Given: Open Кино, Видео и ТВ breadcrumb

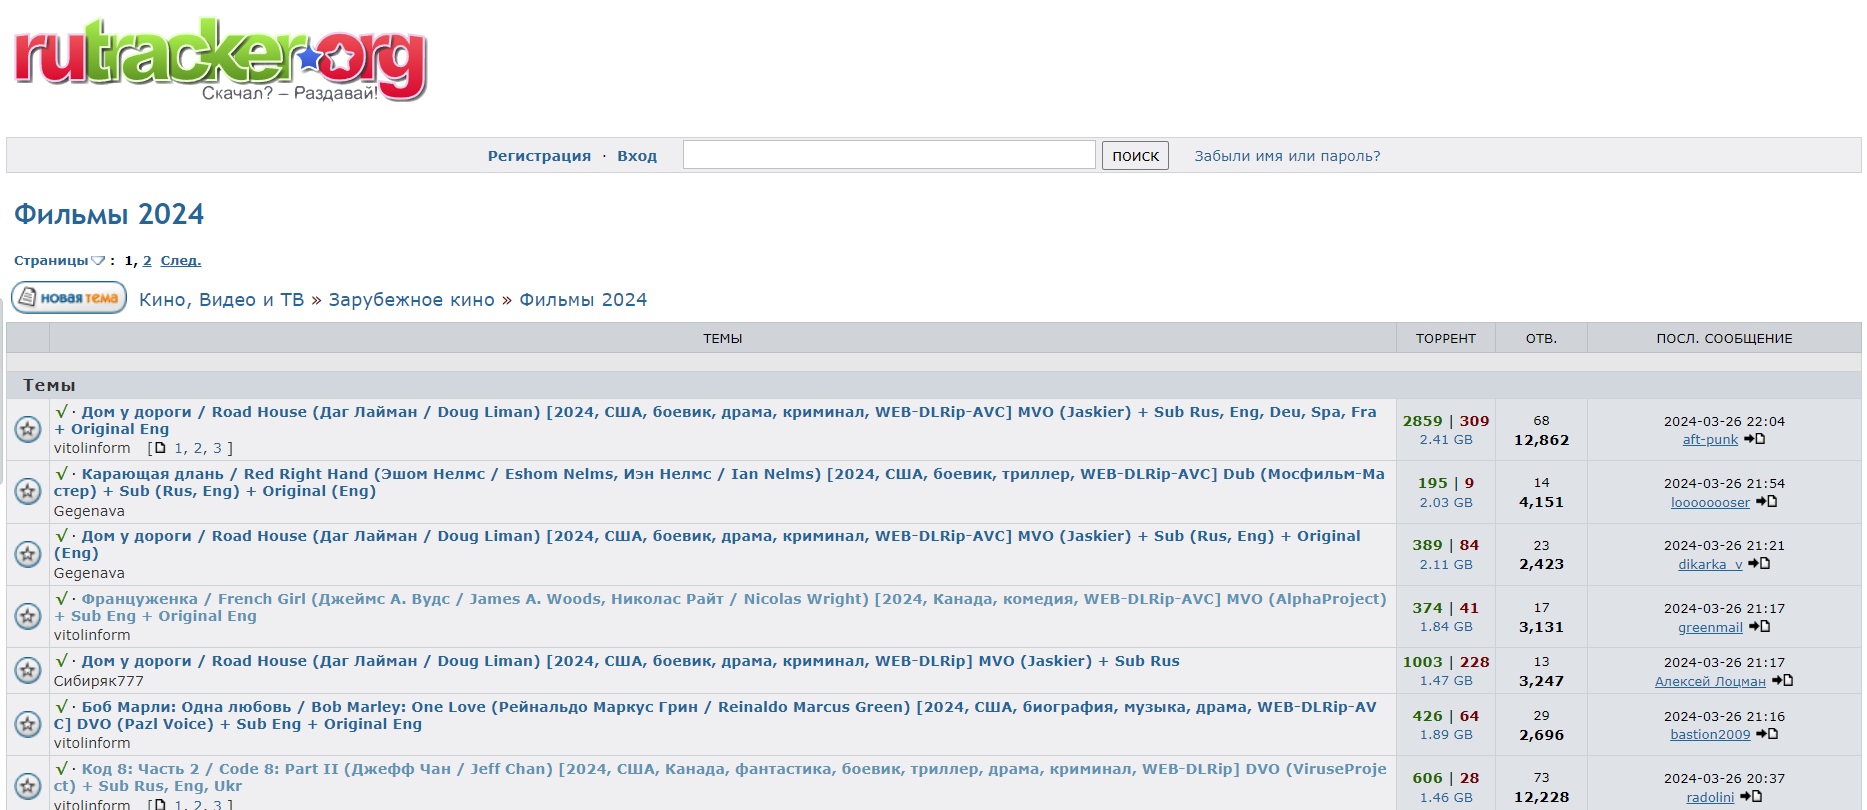Looking at the screenshot, I should tap(221, 300).
